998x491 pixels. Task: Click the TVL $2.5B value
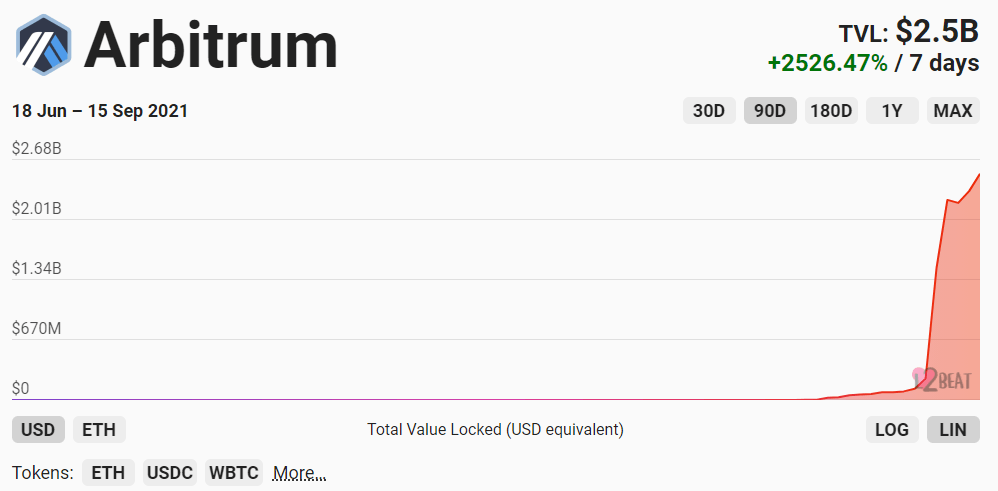(x=936, y=32)
